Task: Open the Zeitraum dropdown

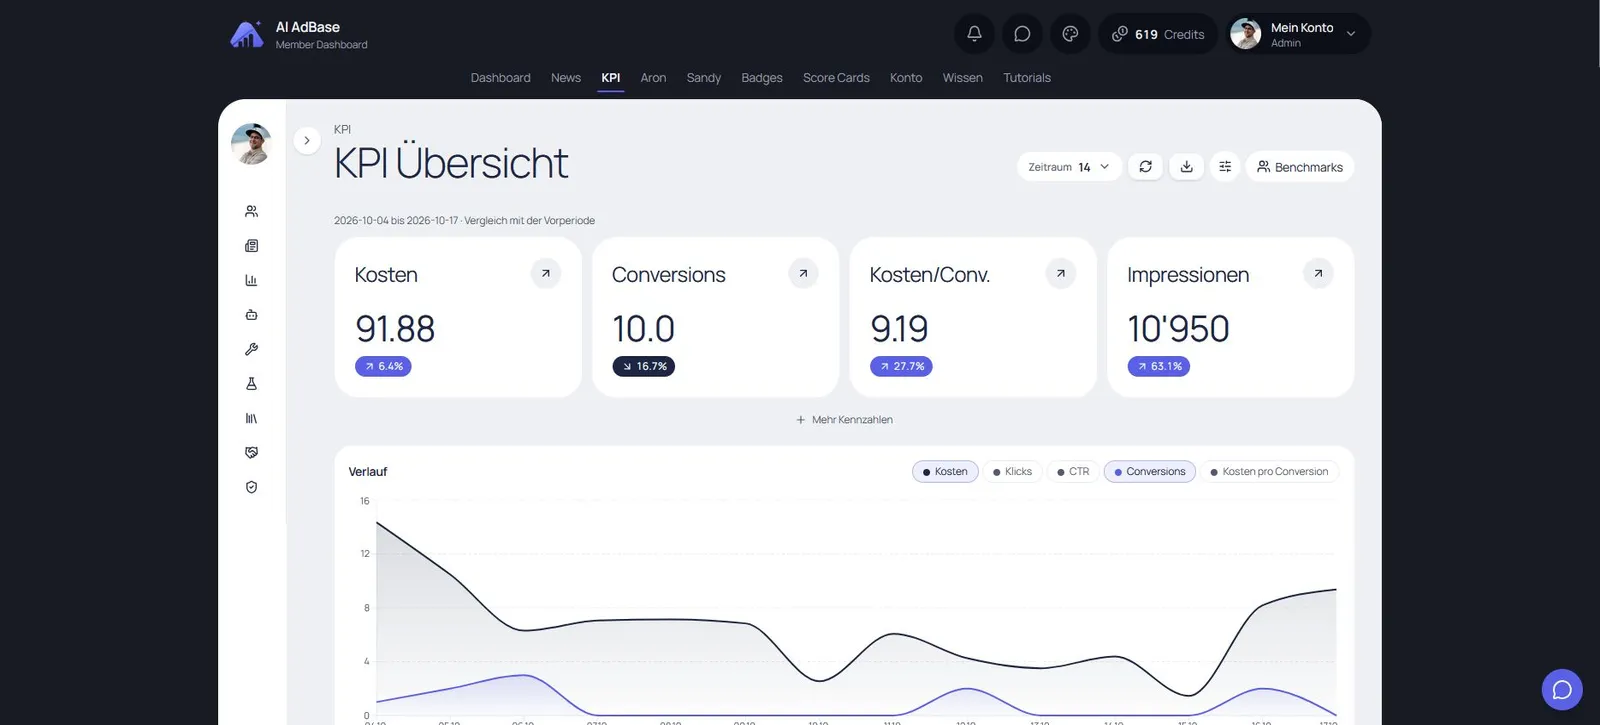Action: coord(1069,167)
